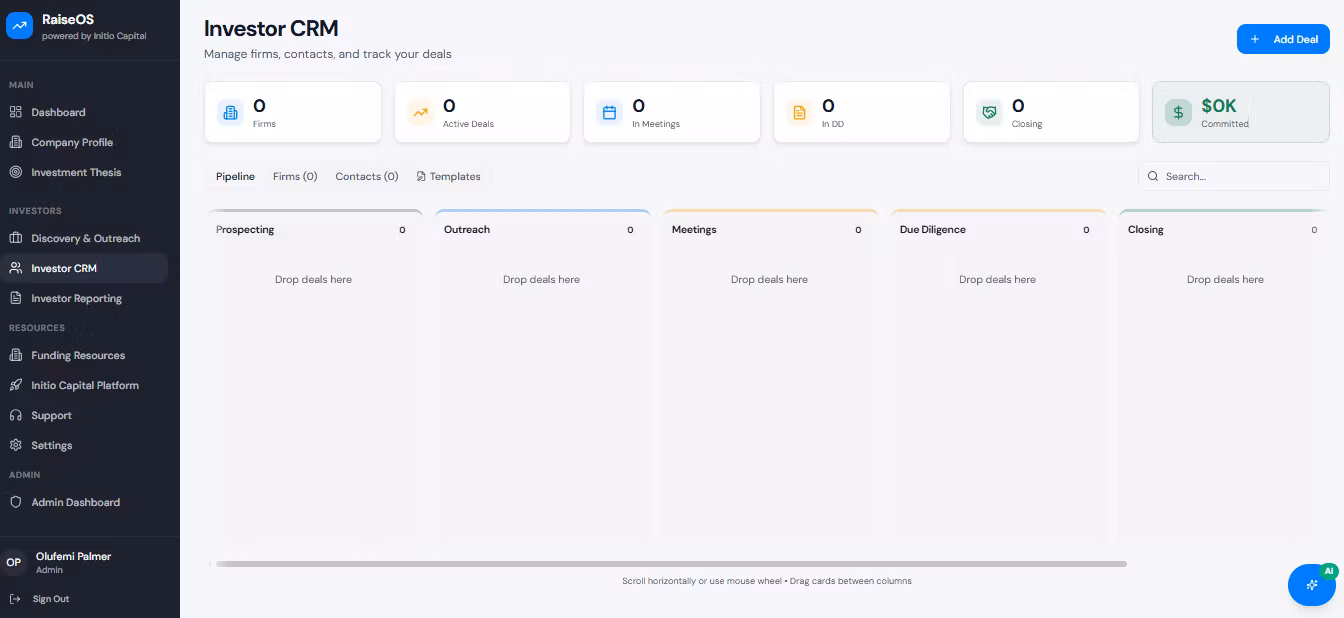The image size is (1344, 618).
Task: Sign out of the account
Action: (50, 599)
